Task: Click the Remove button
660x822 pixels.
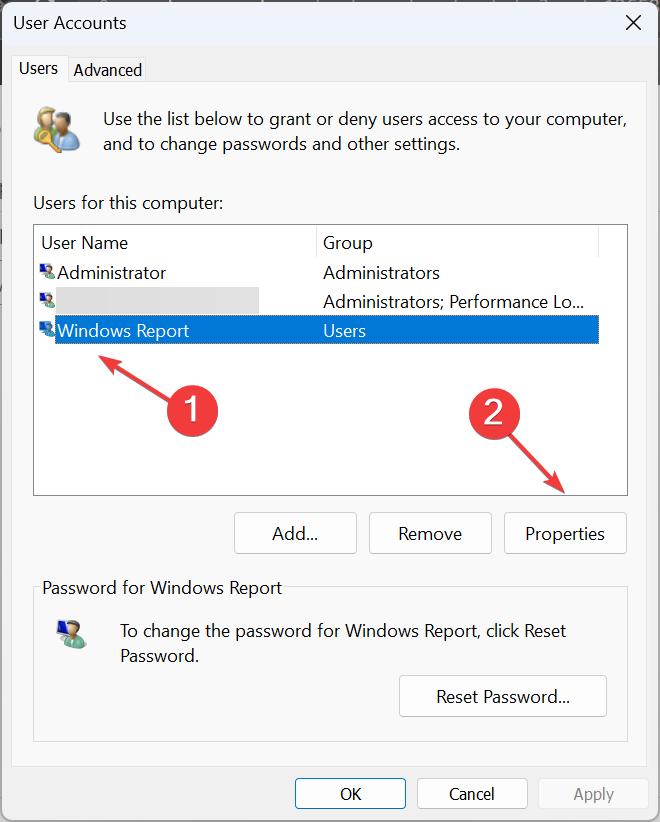Action: [430, 533]
